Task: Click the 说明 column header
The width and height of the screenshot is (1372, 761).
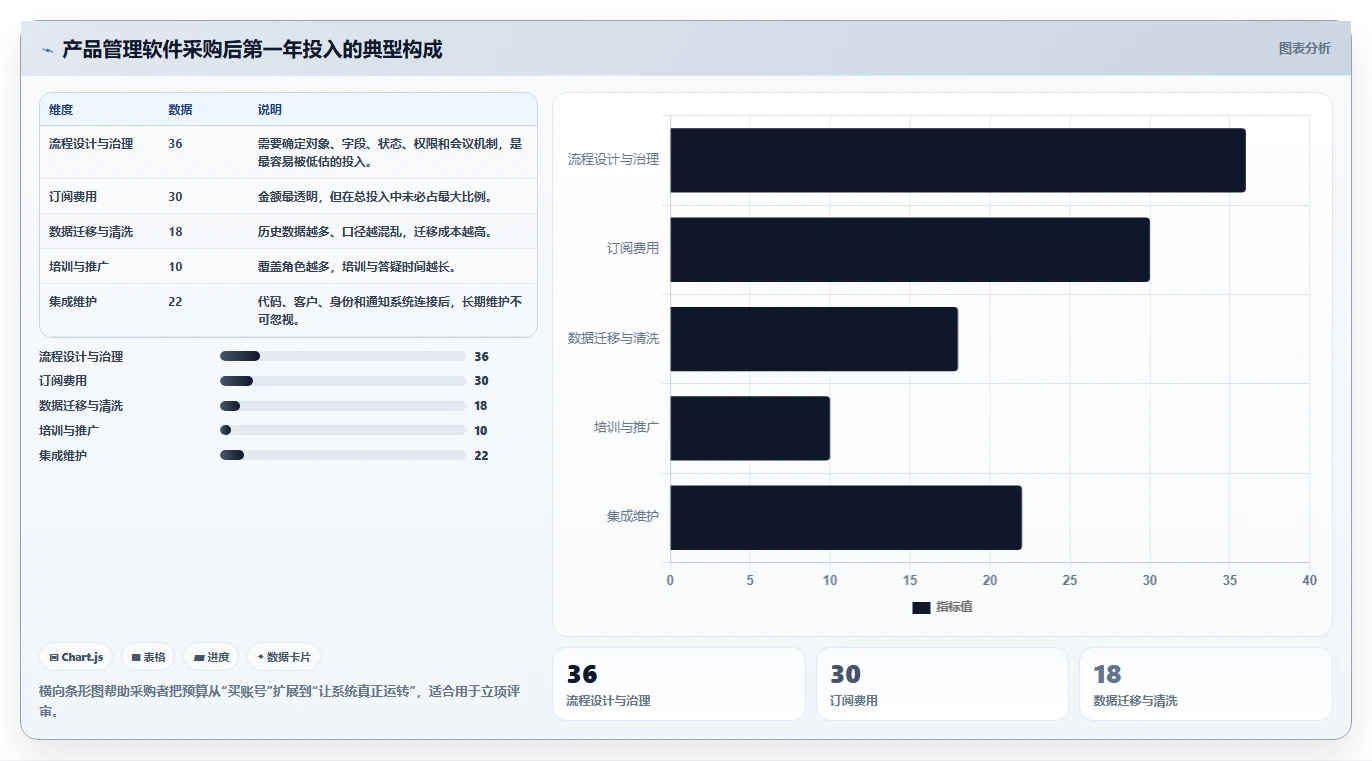Action: [270, 110]
